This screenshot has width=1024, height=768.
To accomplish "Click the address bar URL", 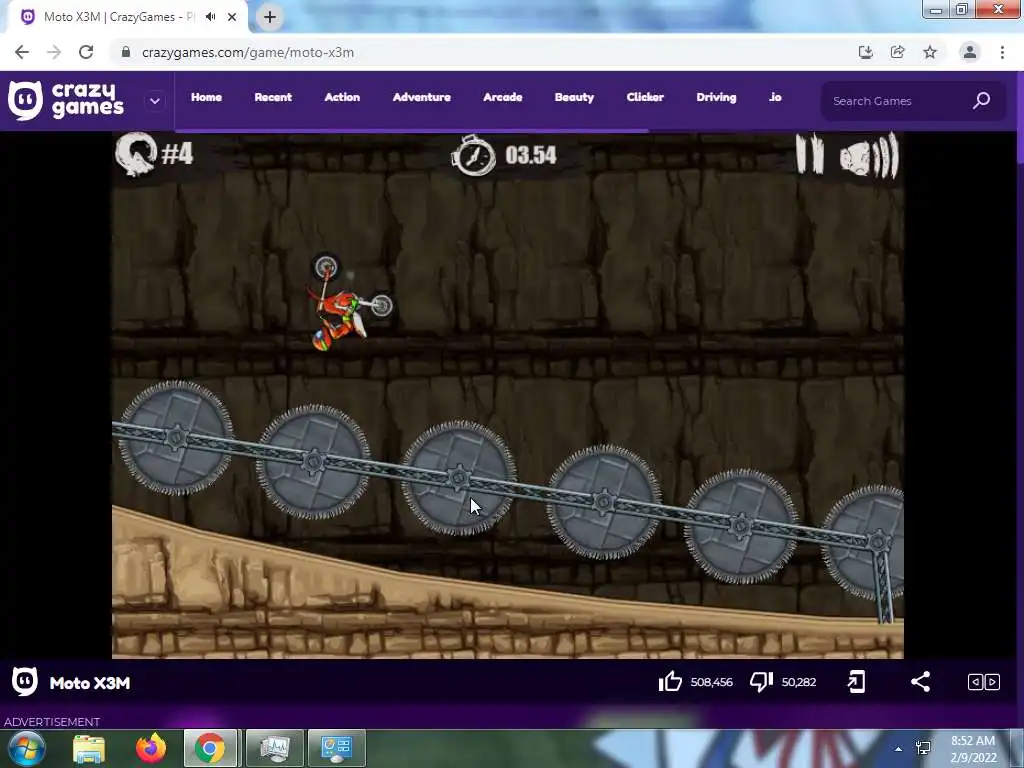I will tap(248, 52).
